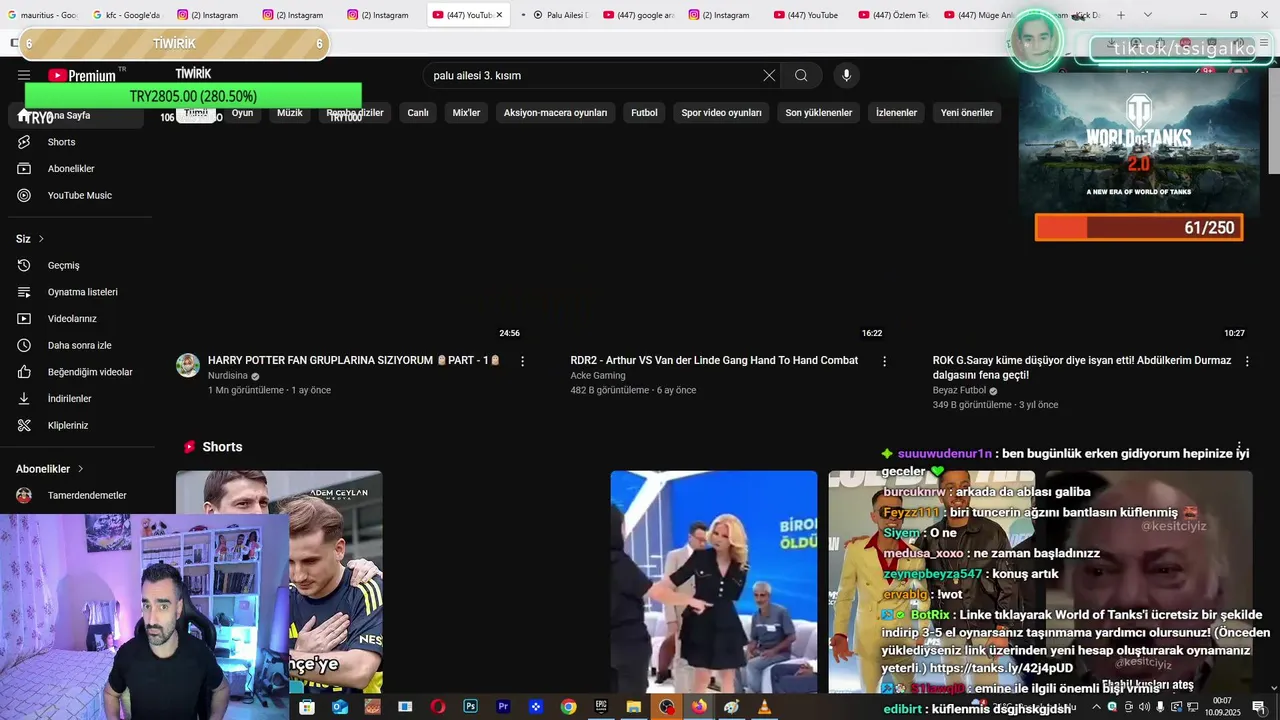Expand the Abonelikler section header

click(x=50, y=469)
